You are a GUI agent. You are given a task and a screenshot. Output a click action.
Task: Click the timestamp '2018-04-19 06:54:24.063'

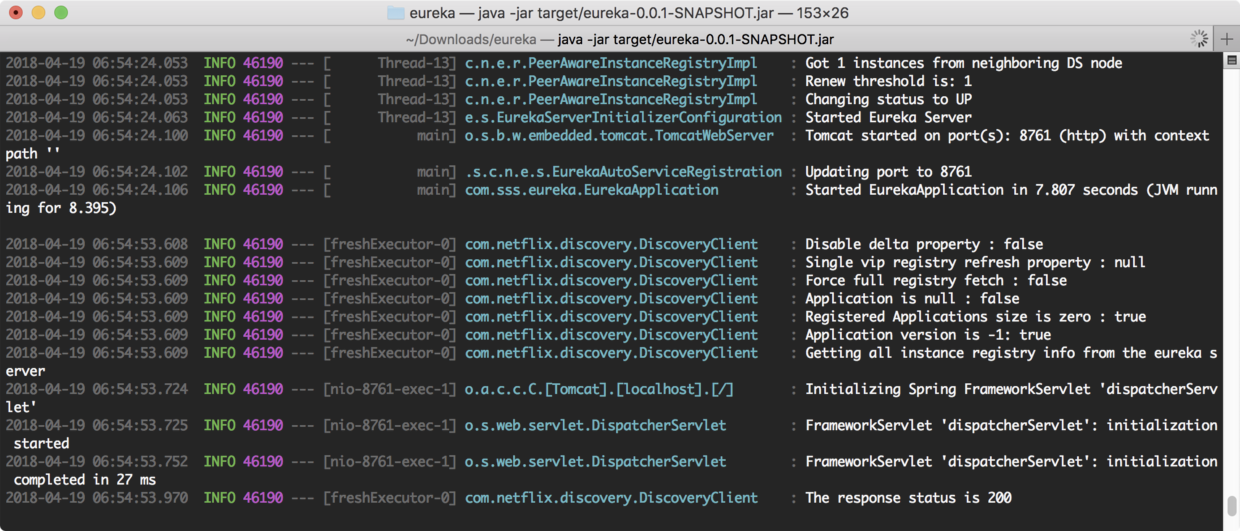tap(96, 117)
